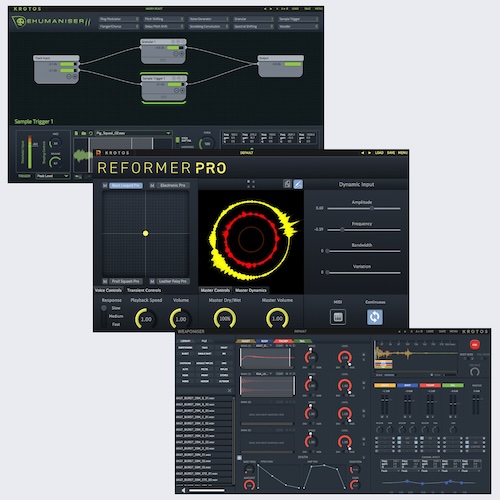Click the Continuous loop icon in Reformer Pro
The height and width of the screenshot is (500, 500).
point(375,317)
